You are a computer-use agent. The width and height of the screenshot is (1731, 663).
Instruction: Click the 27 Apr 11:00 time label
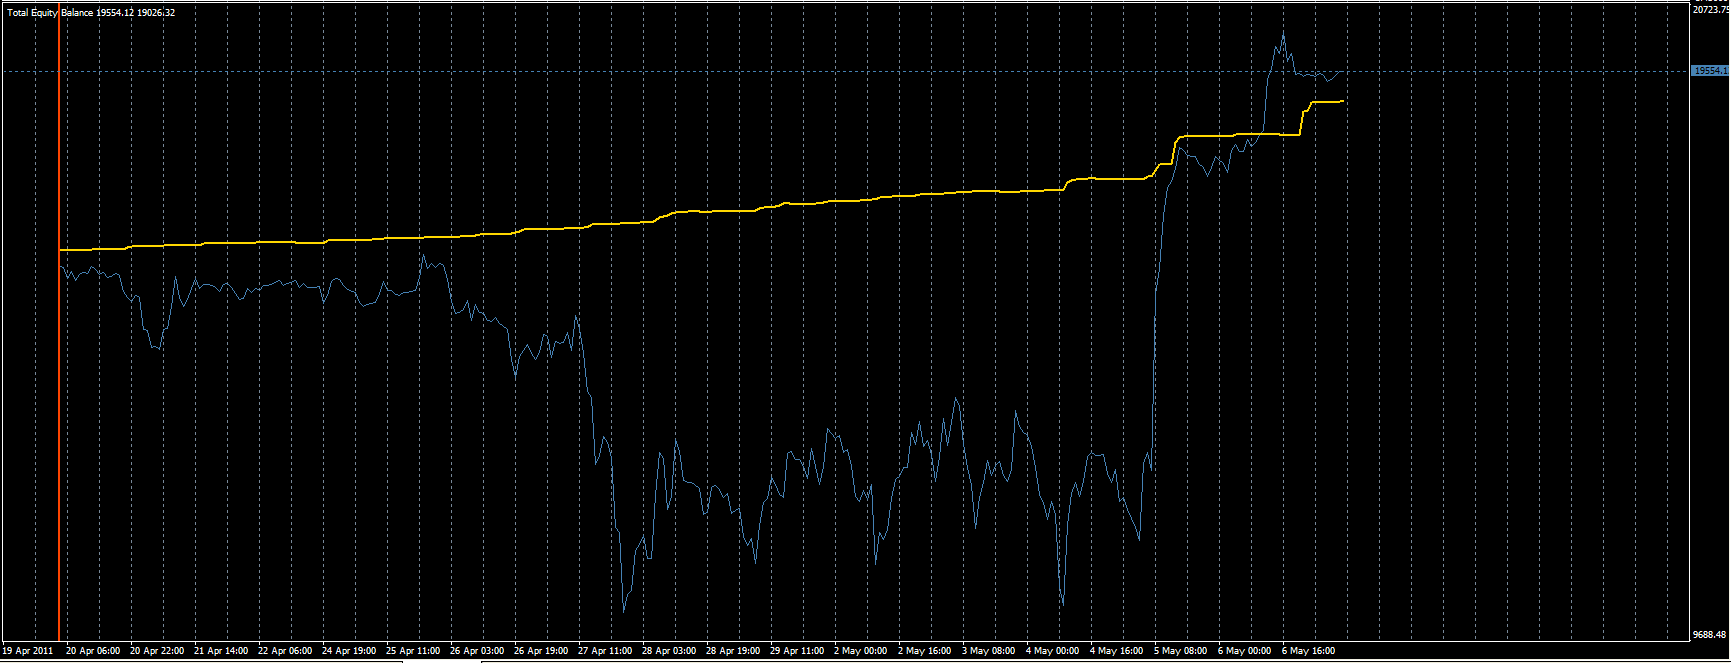pyautogui.click(x=605, y=651)
